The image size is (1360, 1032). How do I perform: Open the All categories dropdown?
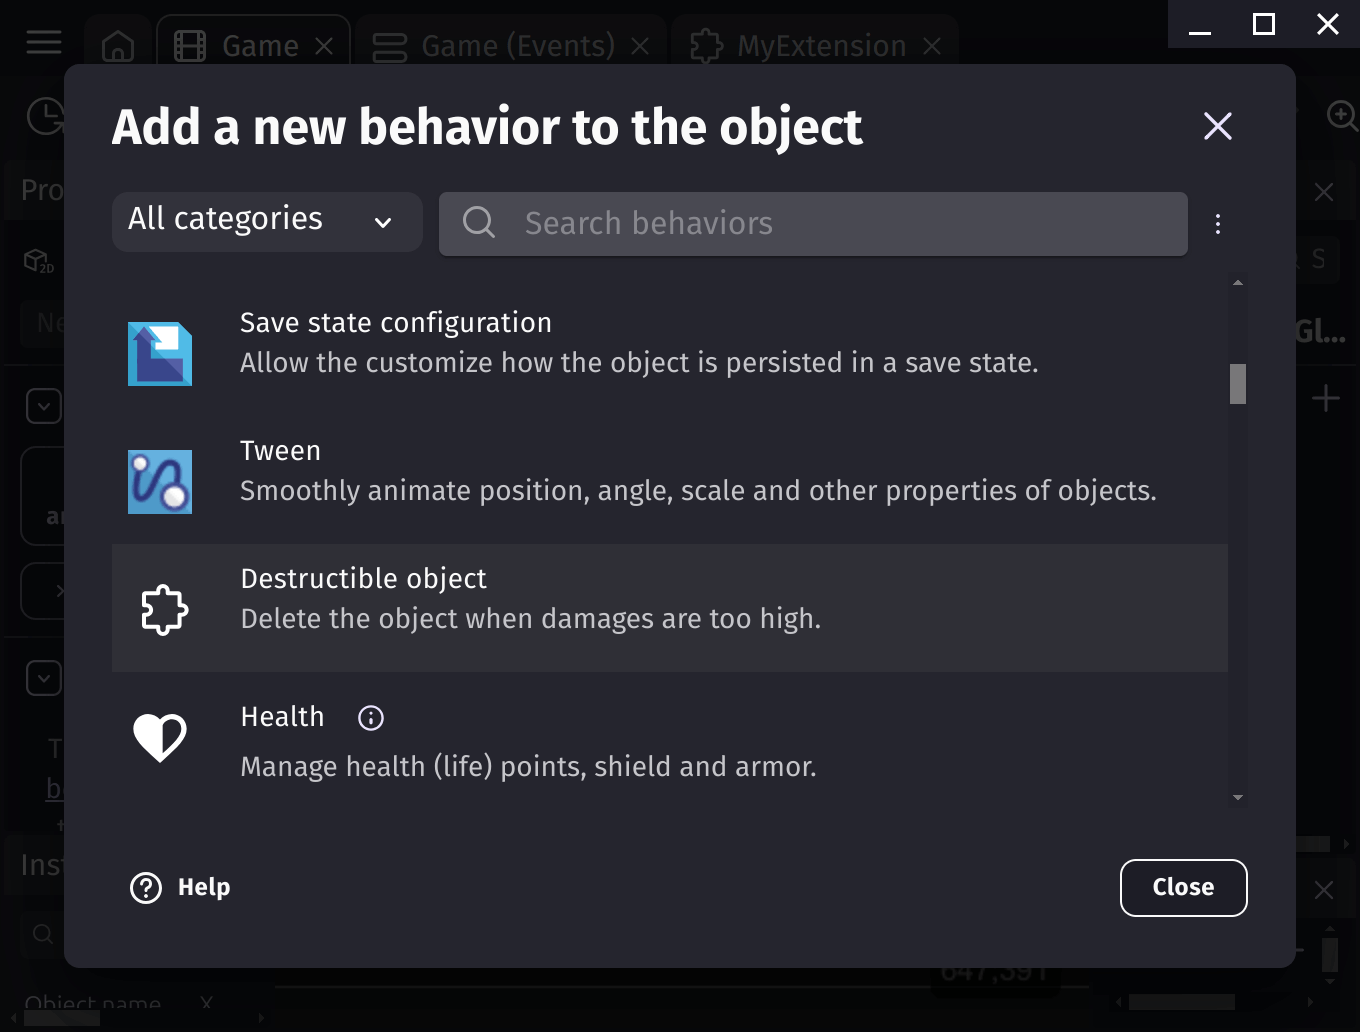coord(267,222)
